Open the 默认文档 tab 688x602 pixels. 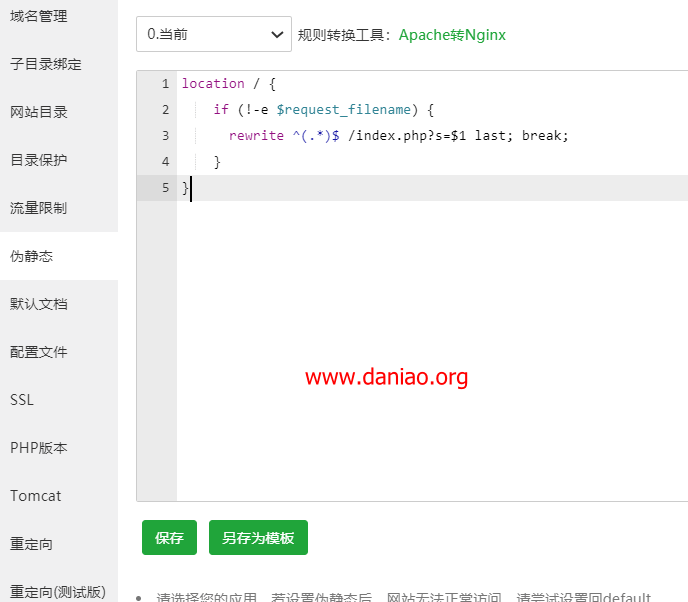click(59, 304)
